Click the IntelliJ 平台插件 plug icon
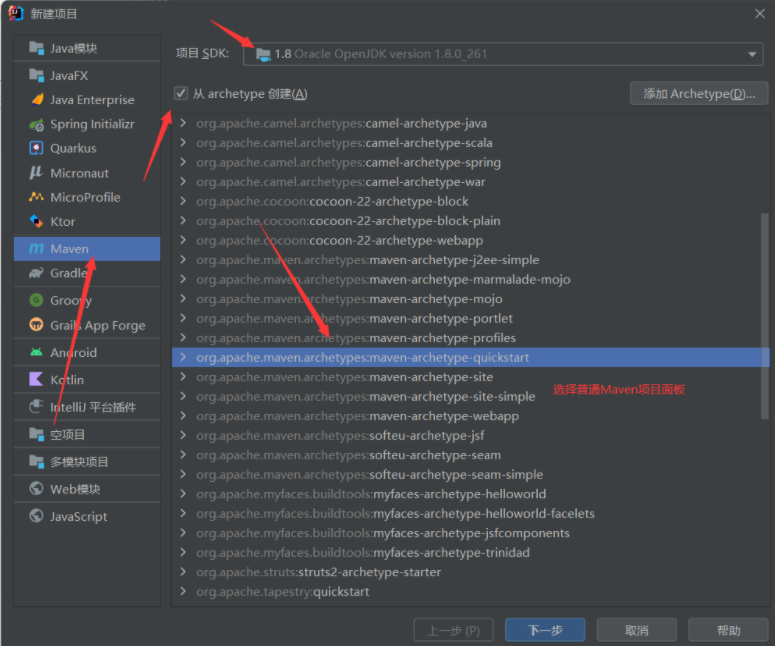This screenshot has width=775, height=646. point(36,406)
